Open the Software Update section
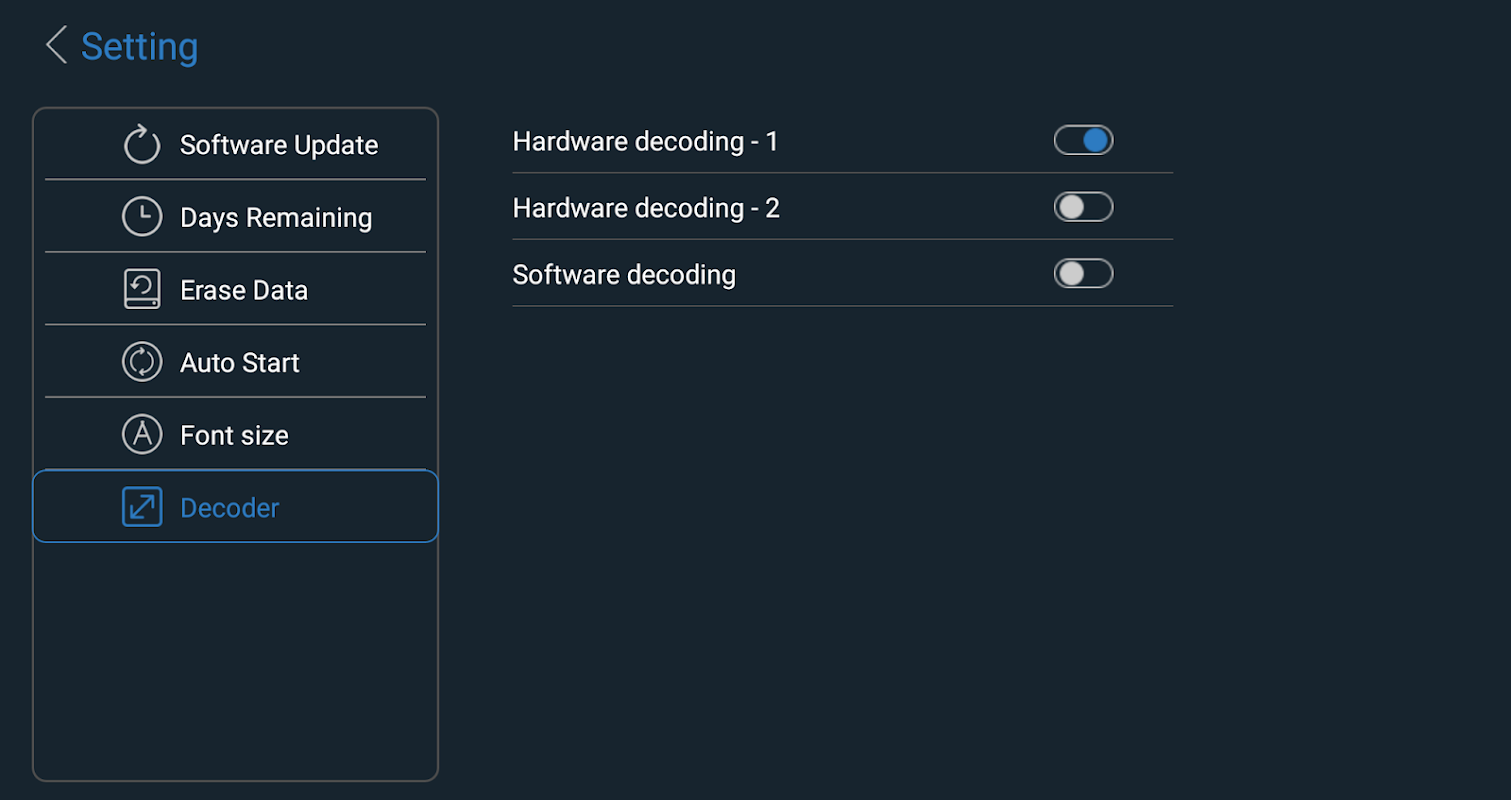1511x800 pixels. (x=278, y=145)
